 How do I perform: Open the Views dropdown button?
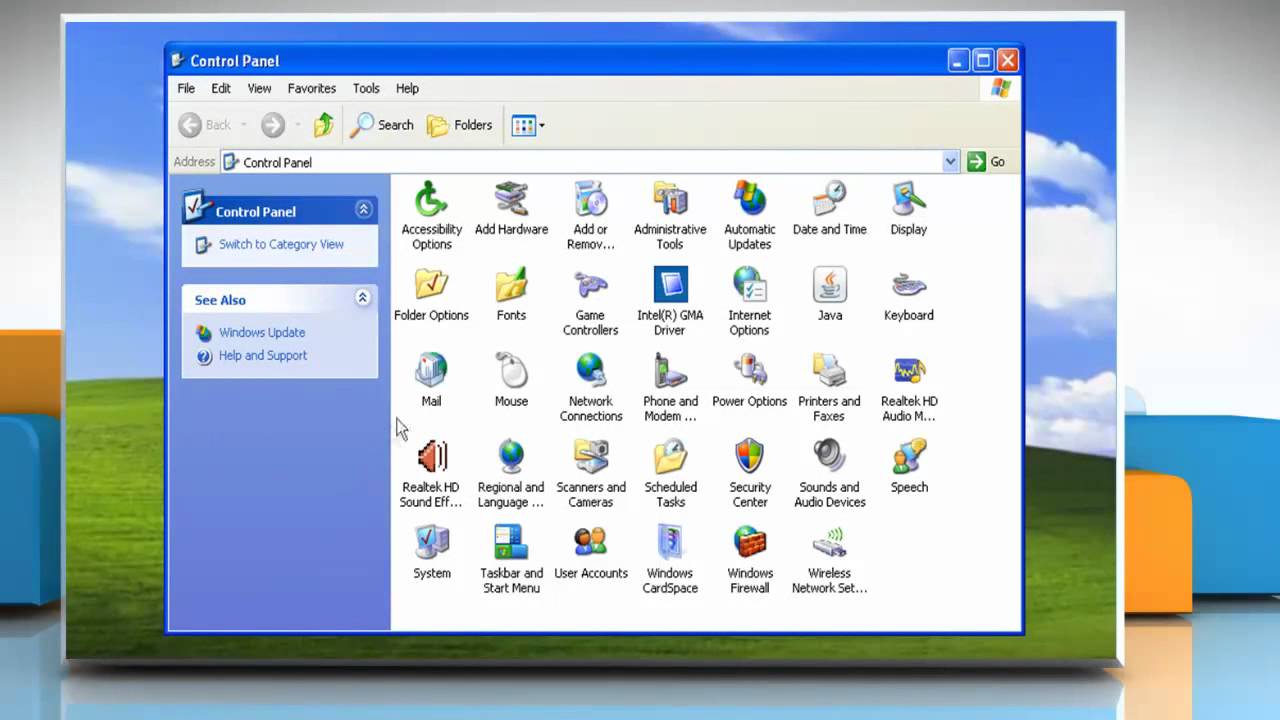pyautogui.click(x=528, y=125)
